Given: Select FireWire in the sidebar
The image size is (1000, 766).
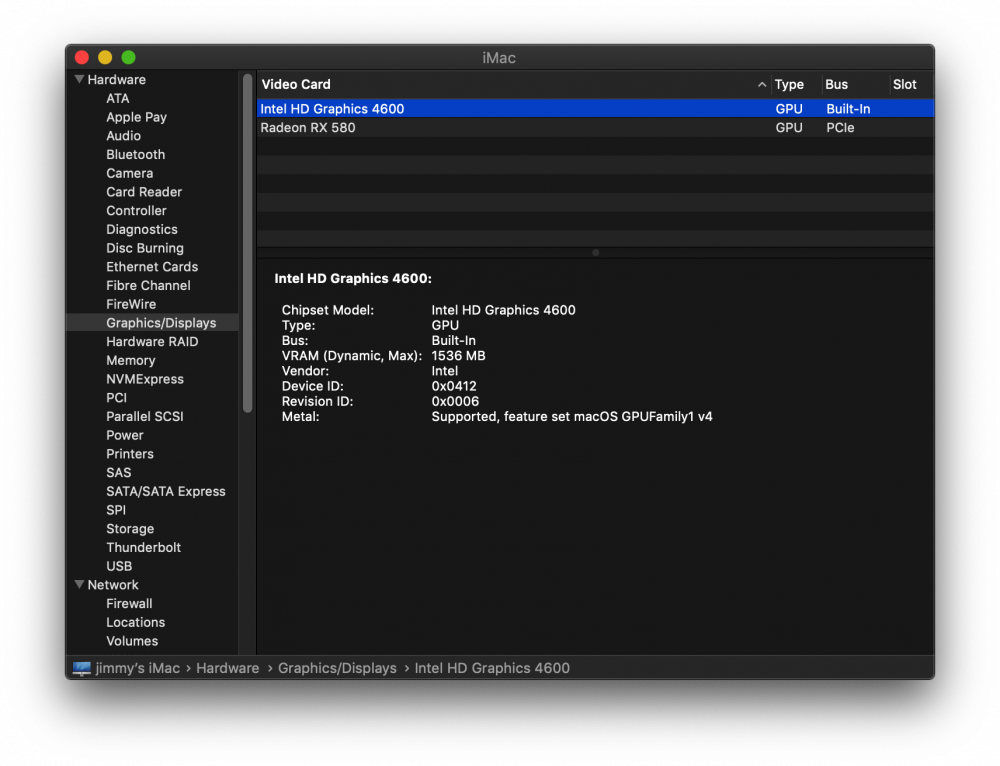Looking at the screenshot, I should pyautogui.click(x=131, y=304).
